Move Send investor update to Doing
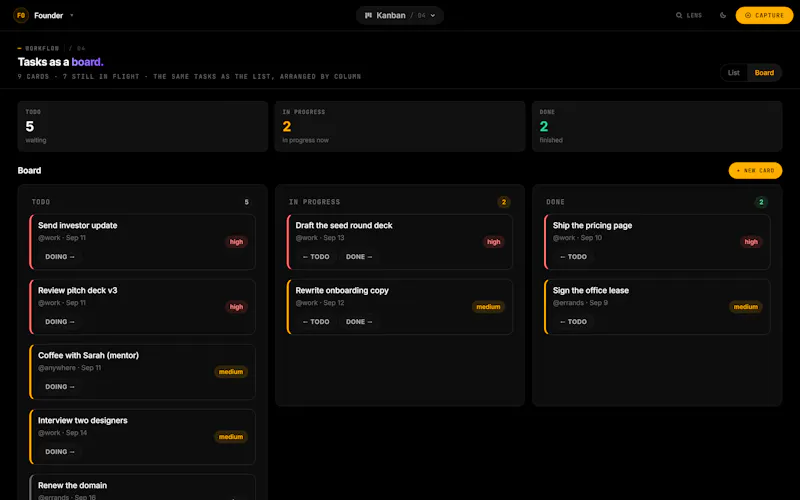The width and height of the screenshot is (800, 500). coord(60,257)
